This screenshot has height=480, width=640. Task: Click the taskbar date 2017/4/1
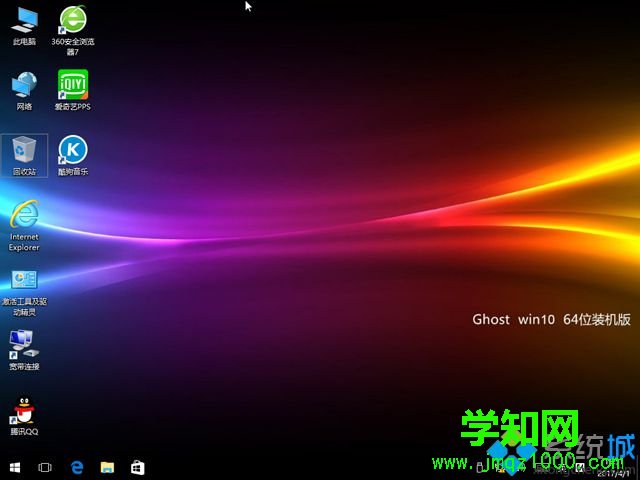pos(613,474)
